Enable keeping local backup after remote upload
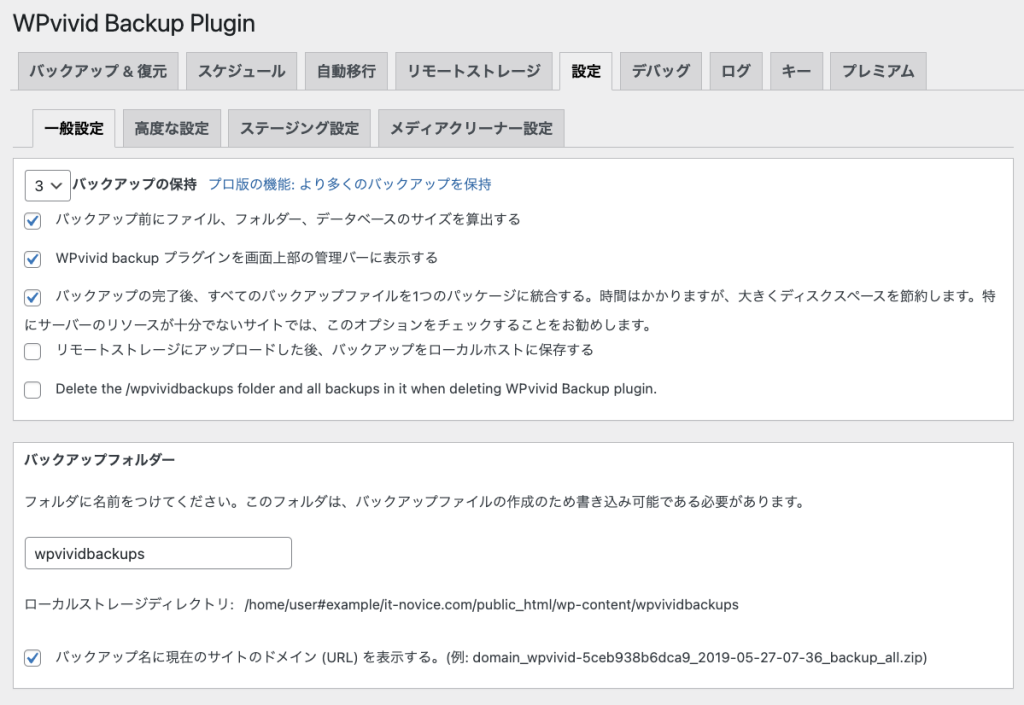 pyautogui.click(x=33, y=351)
